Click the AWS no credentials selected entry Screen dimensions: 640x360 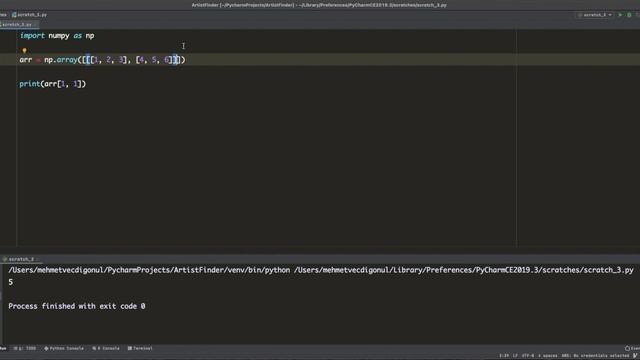[x=595, y=356]
